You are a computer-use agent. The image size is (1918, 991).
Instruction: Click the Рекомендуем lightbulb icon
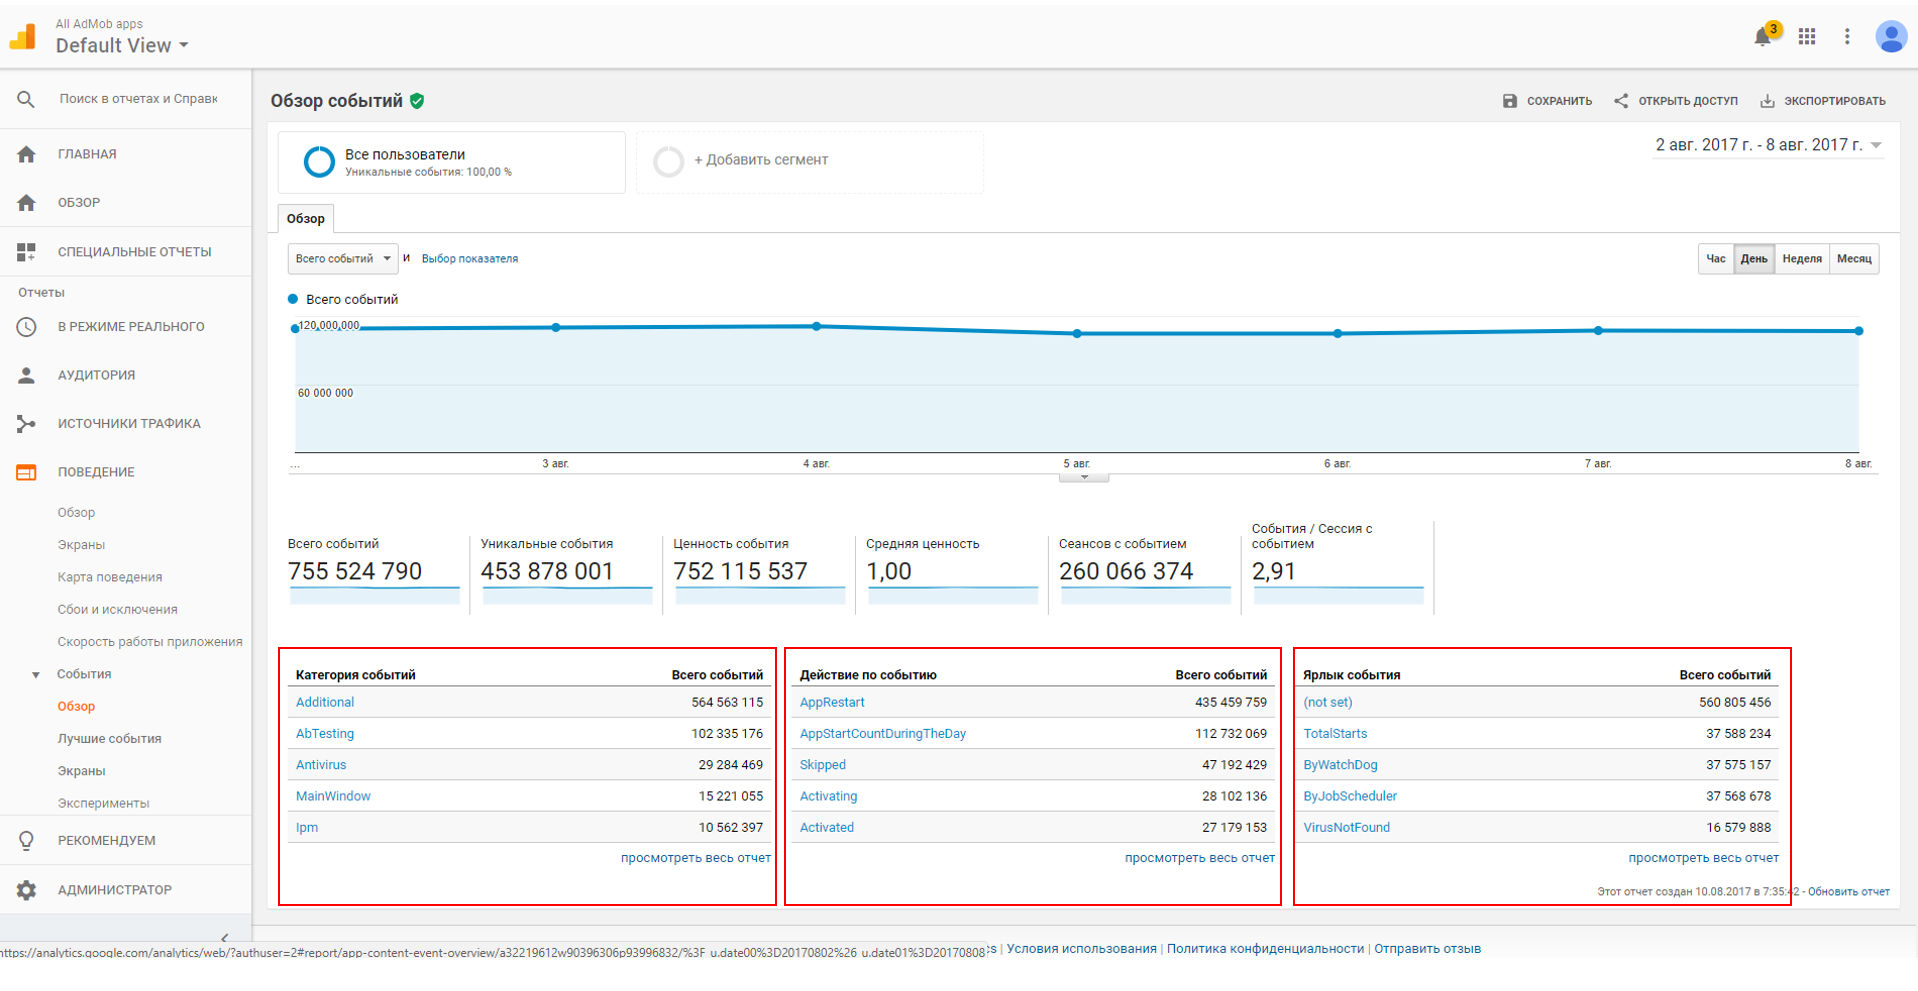pyautogui.click(x=26, y=841)
